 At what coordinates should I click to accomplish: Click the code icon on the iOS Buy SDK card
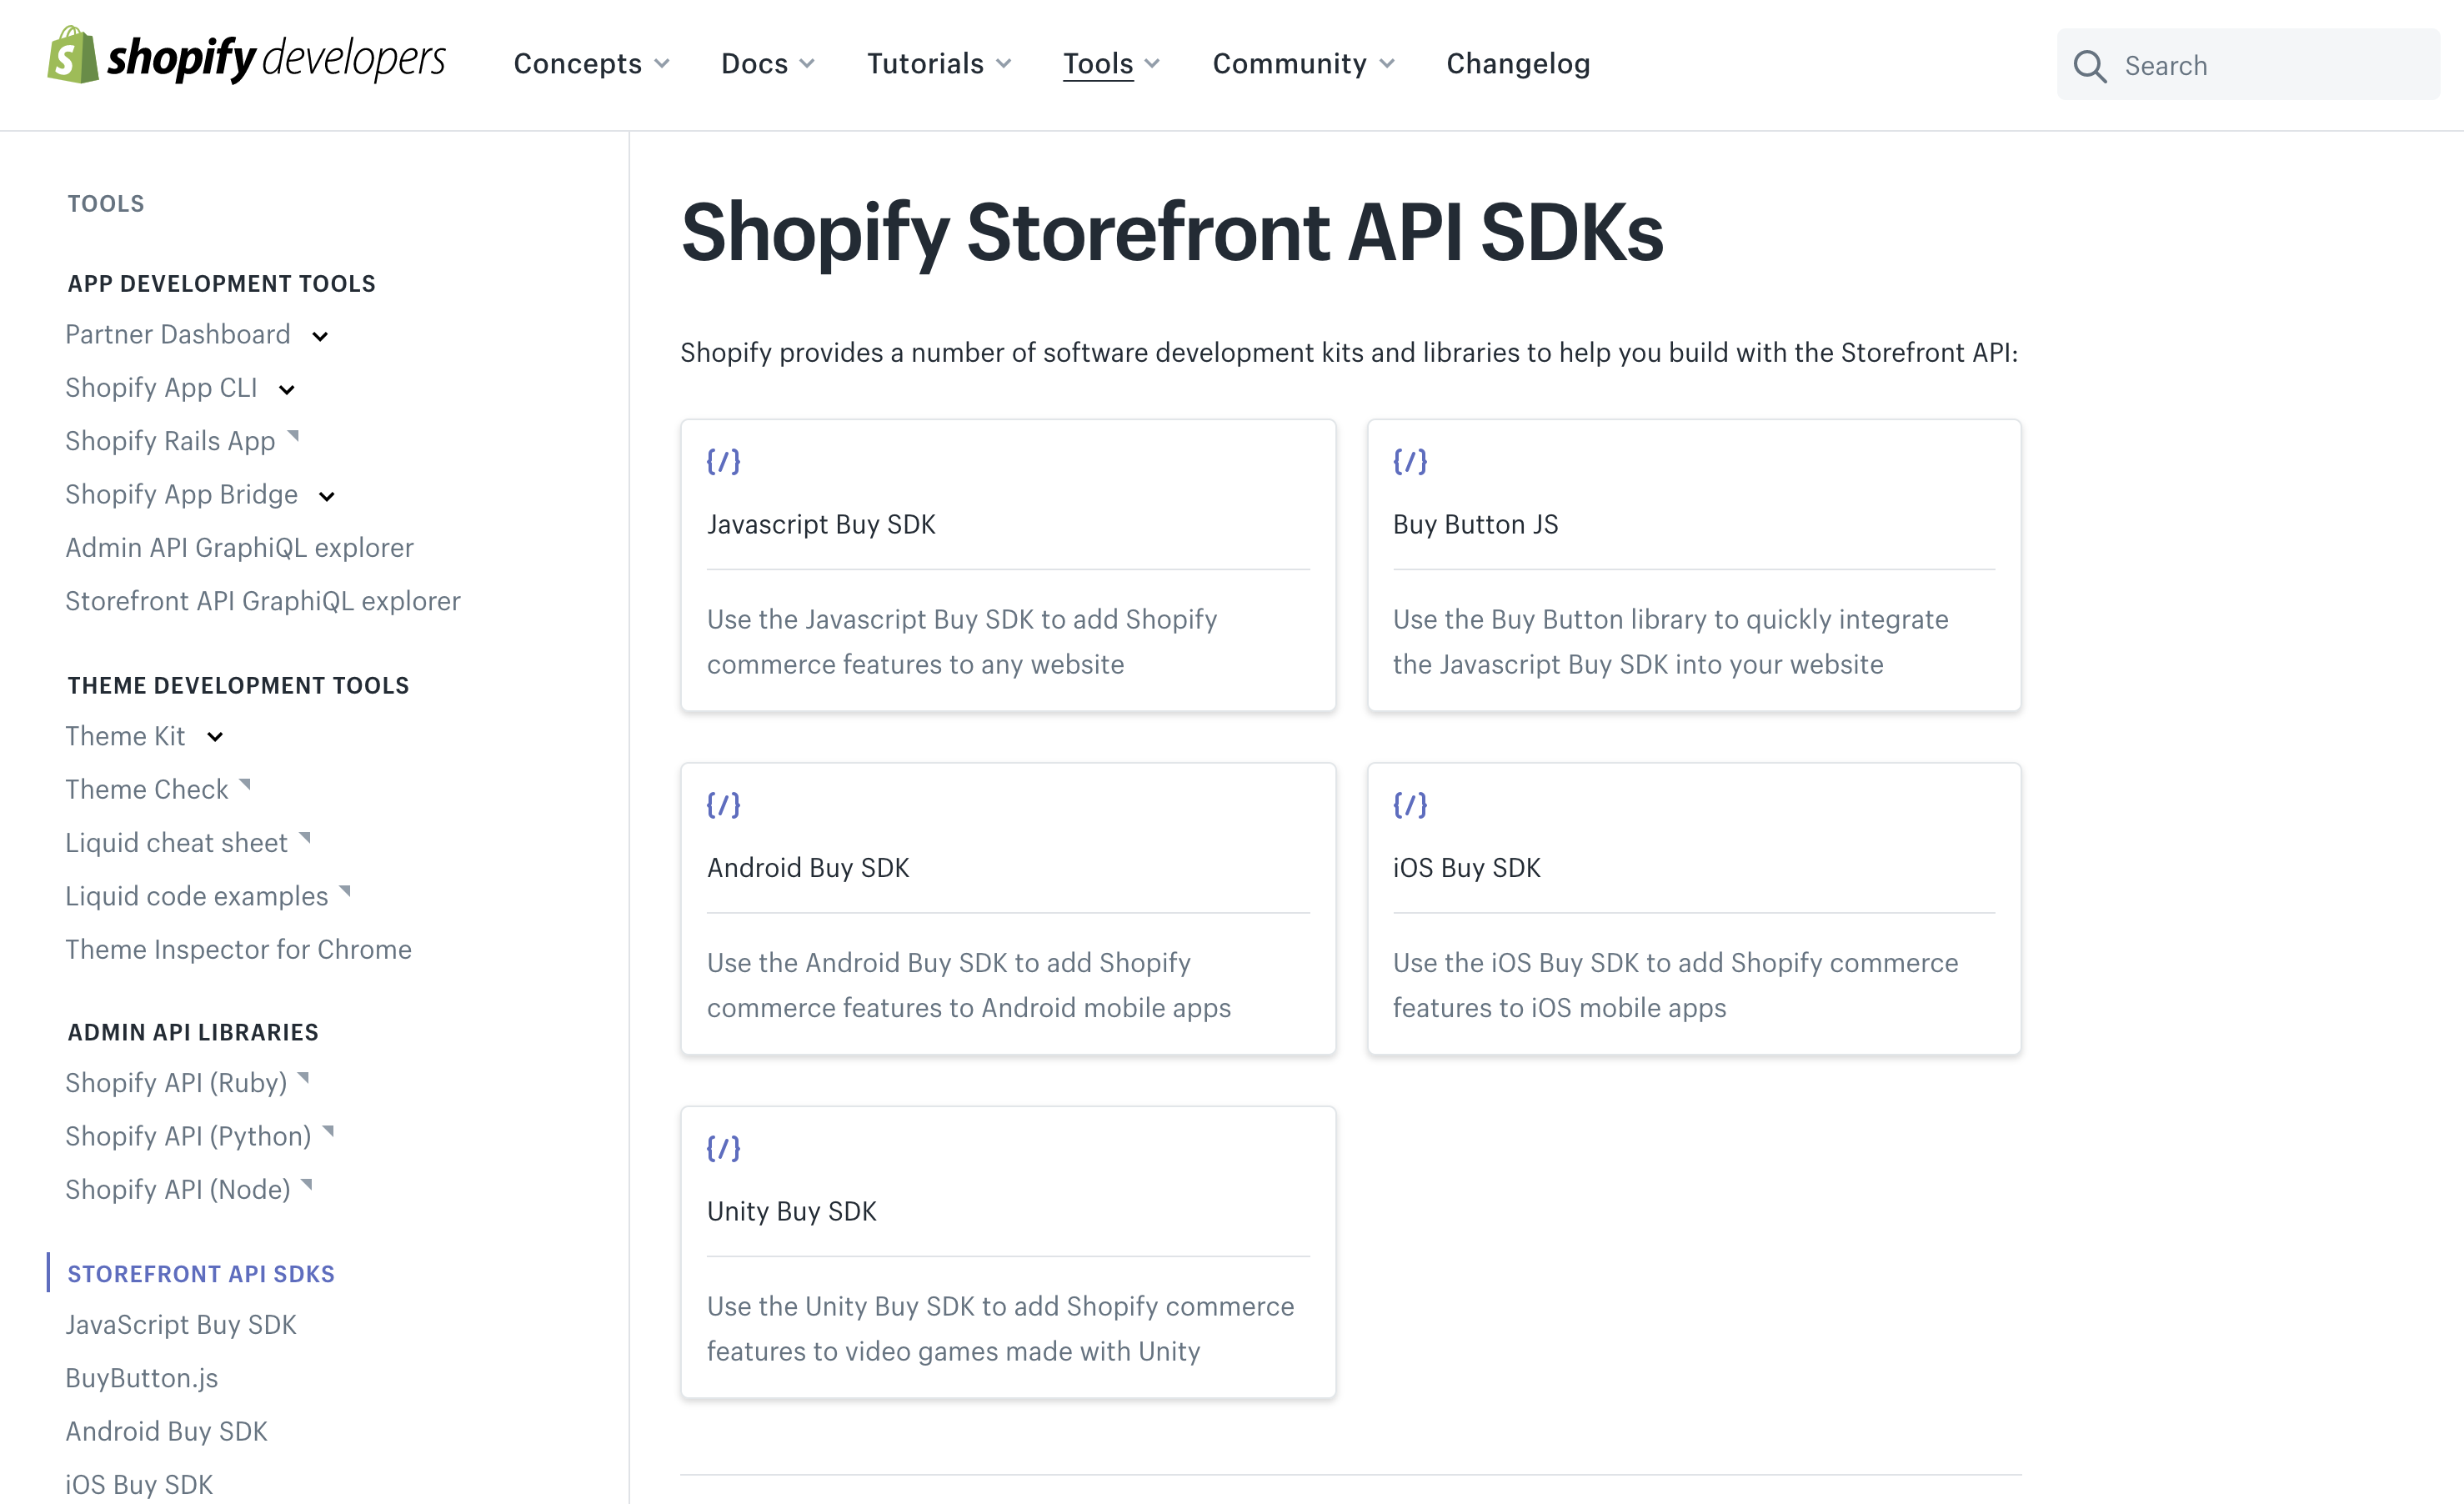click(1410, 805)
